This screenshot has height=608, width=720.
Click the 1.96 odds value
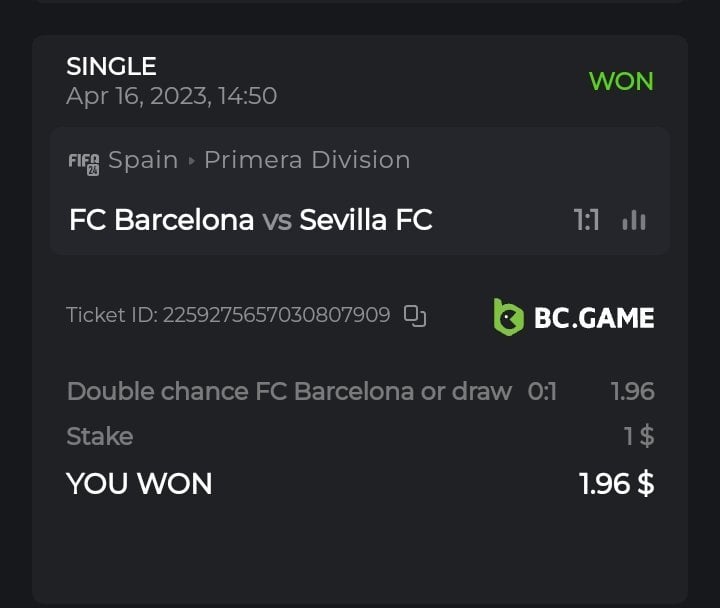click(x=632, y=391)
